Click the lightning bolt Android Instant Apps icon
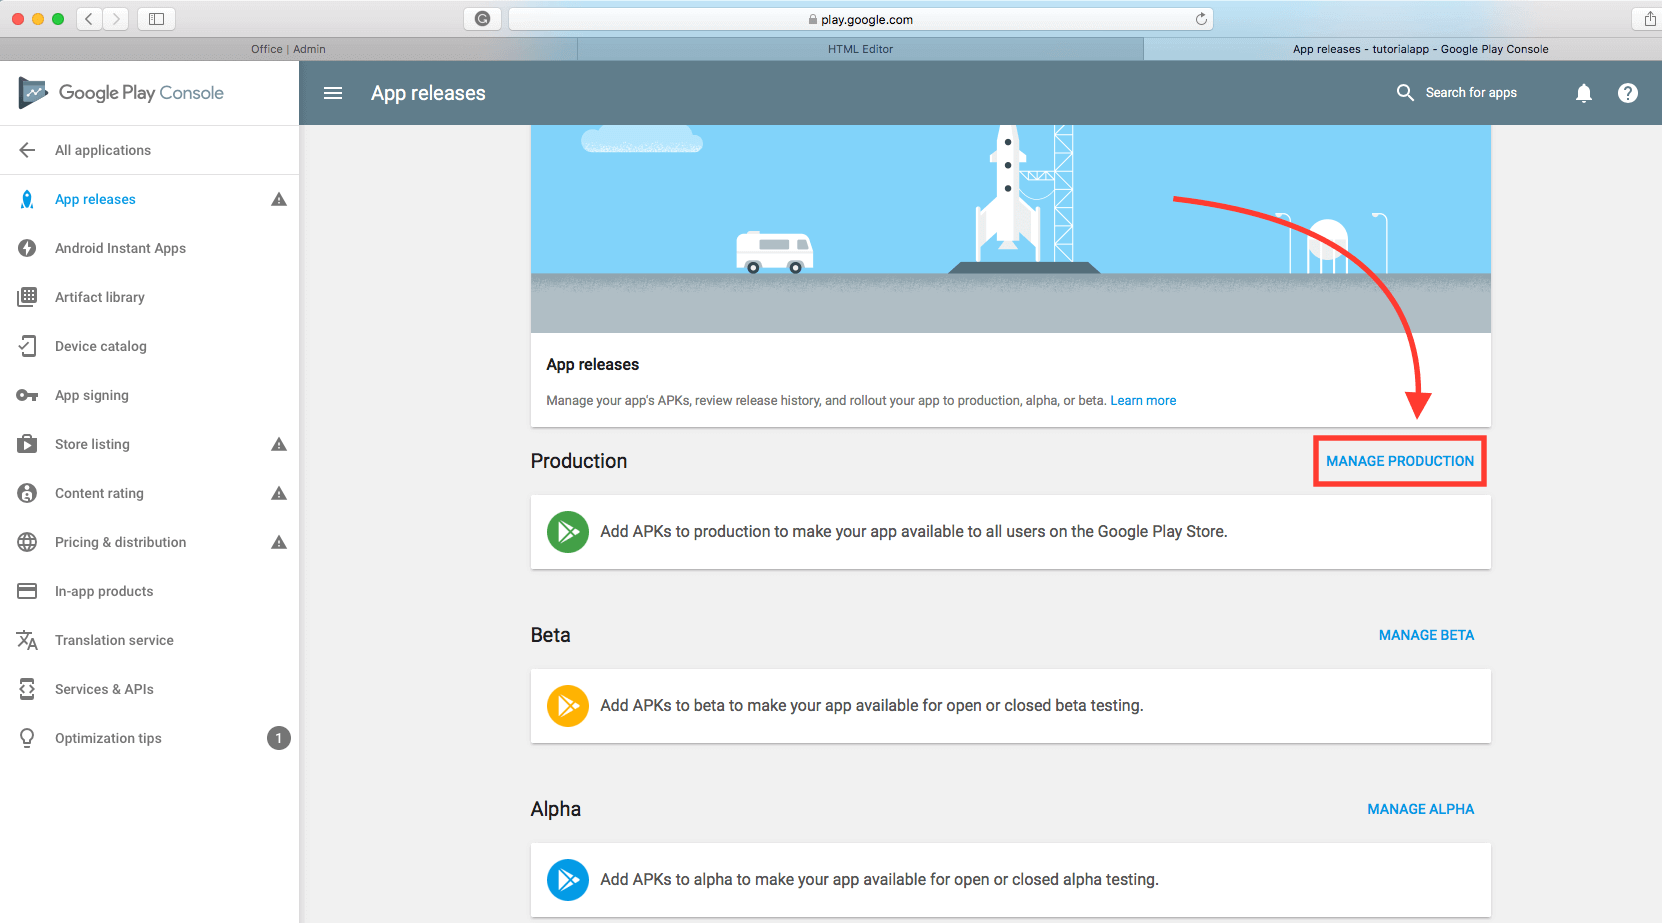The width and height of the screenshot is (1662, 923). click(27, 248)
